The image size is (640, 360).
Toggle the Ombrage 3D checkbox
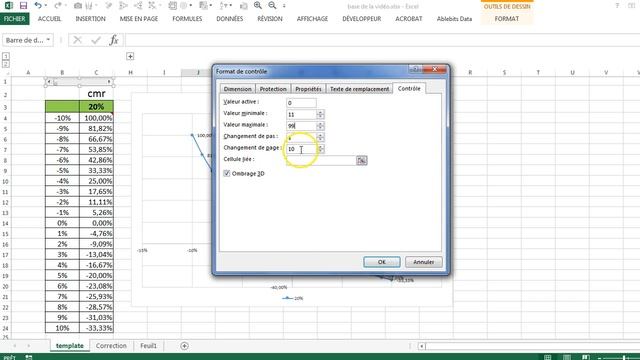point(227,173)
